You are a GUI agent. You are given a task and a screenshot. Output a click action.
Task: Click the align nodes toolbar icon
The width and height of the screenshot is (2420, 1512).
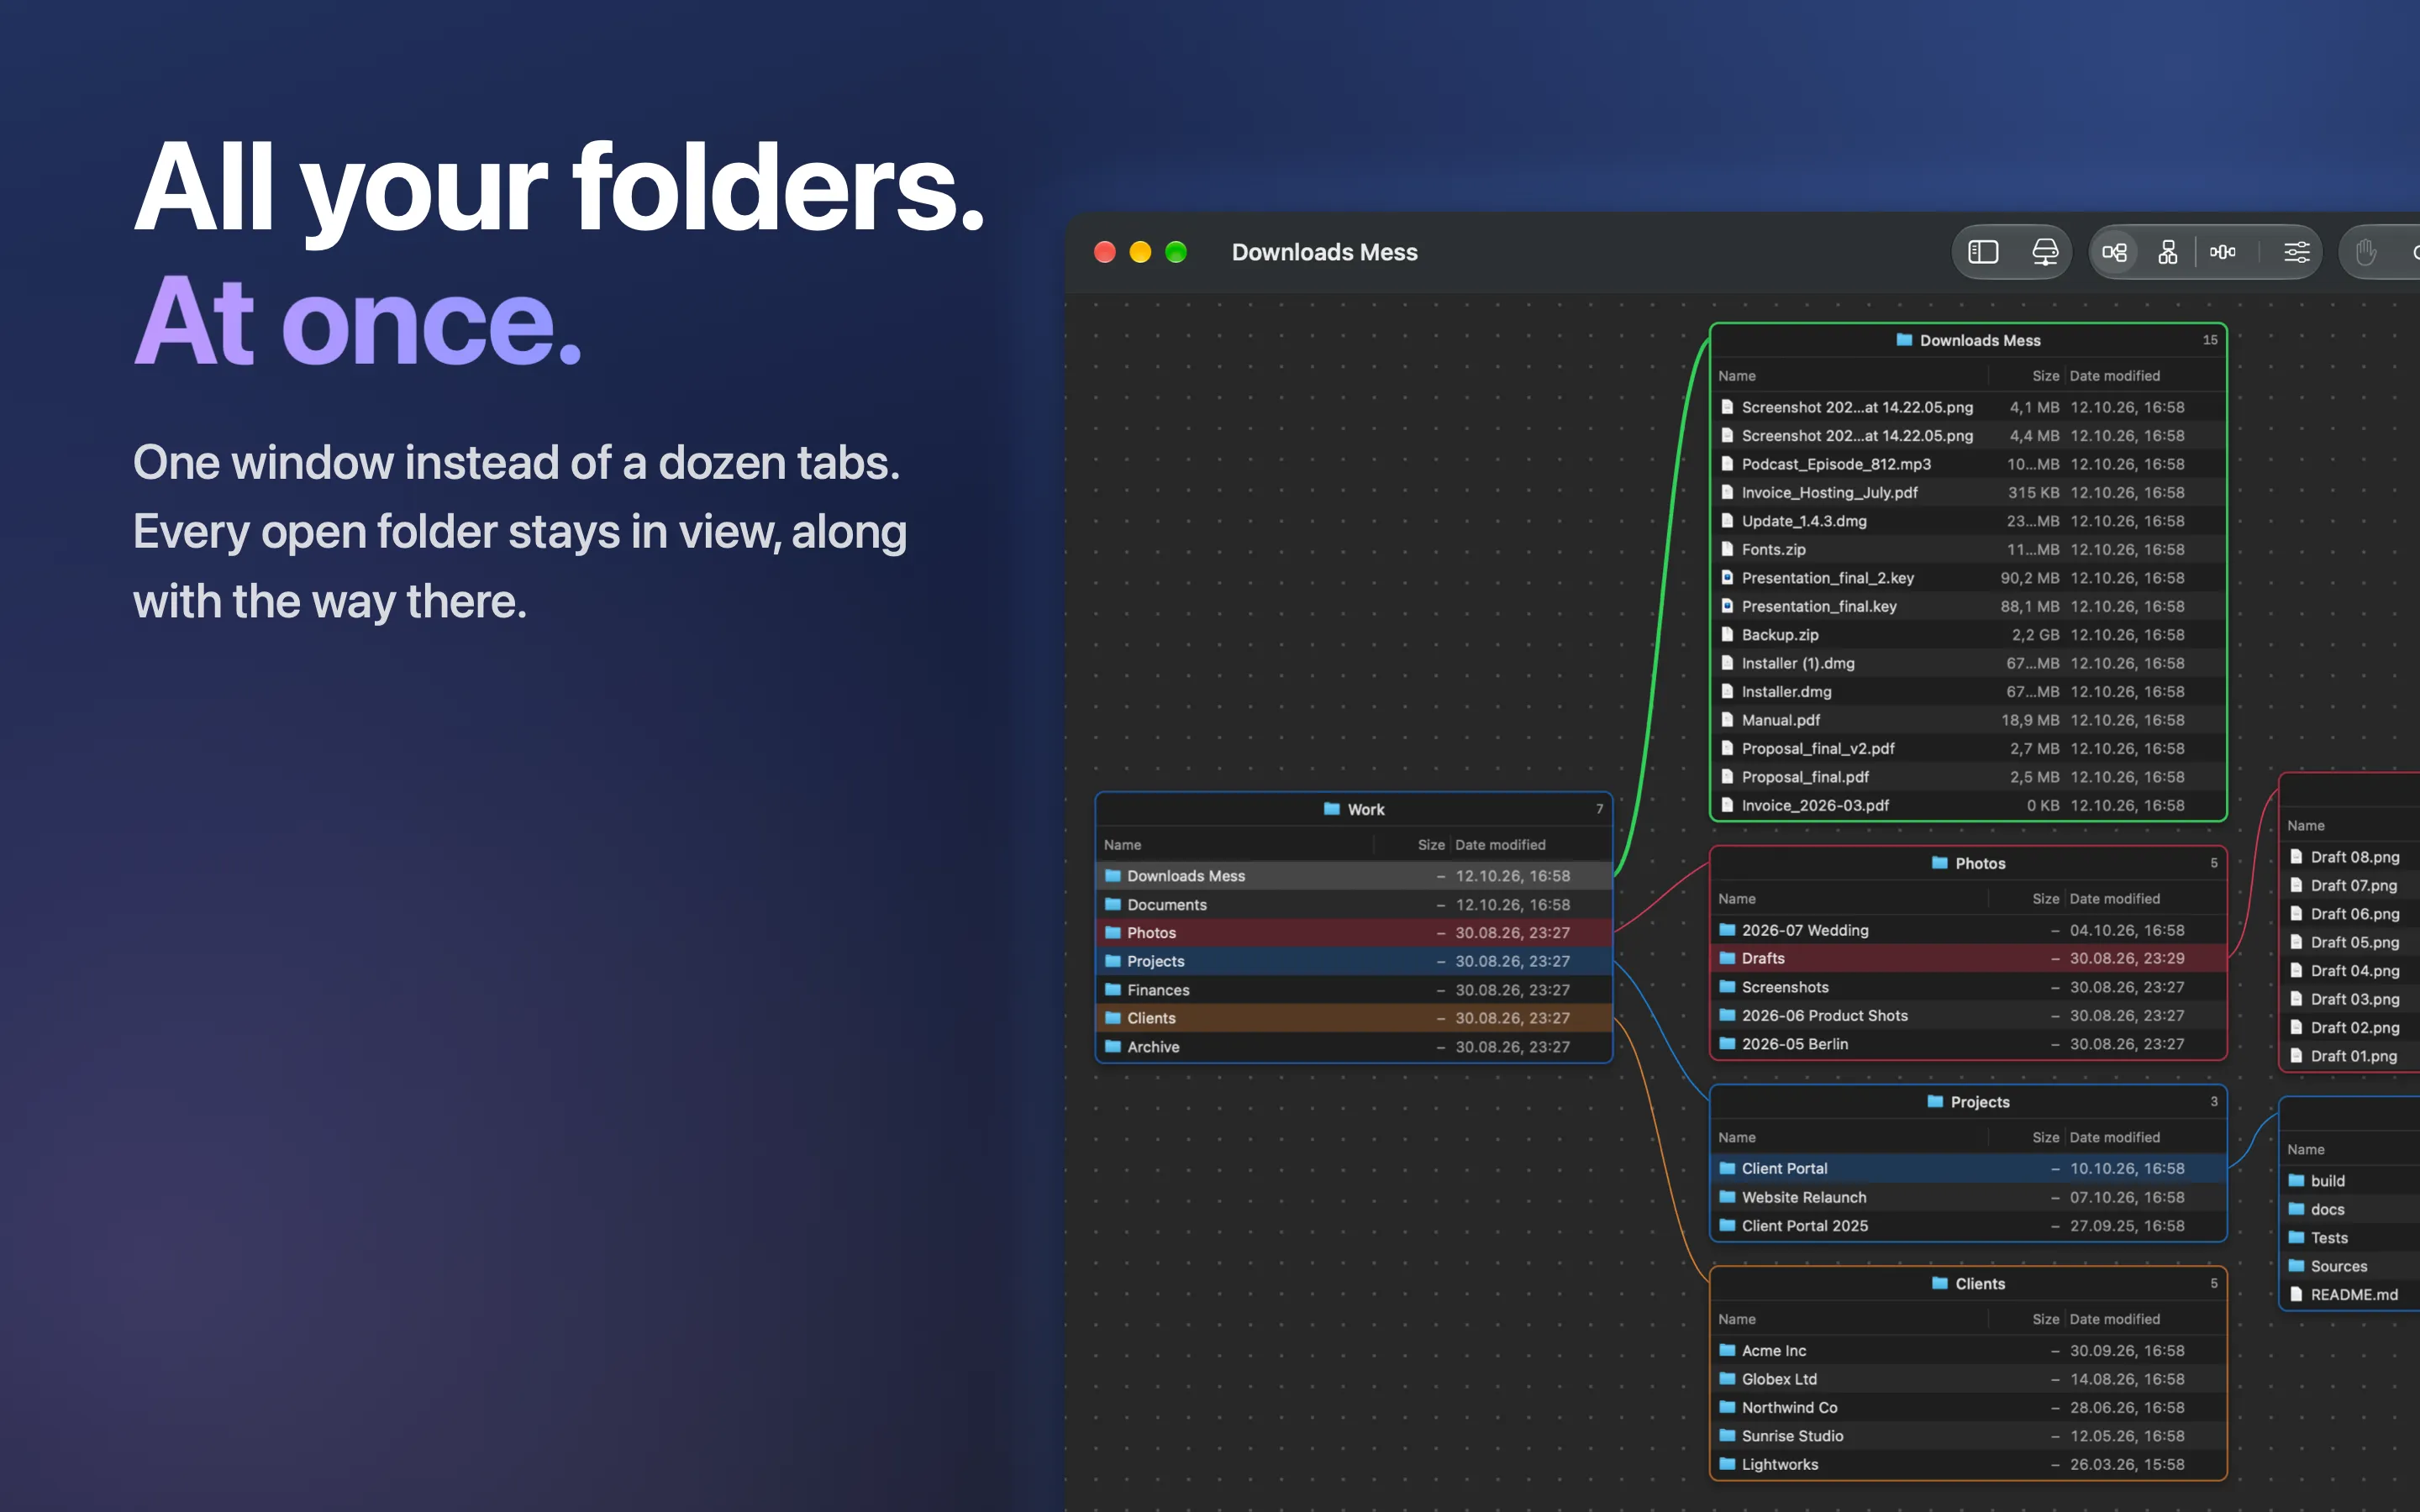pyautogui.click(x=2222, y=252)
